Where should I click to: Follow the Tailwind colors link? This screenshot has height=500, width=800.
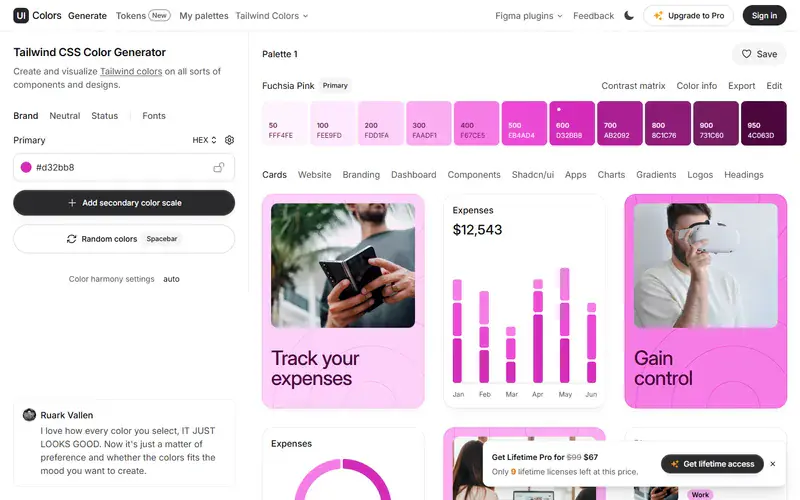coord(131,71)
